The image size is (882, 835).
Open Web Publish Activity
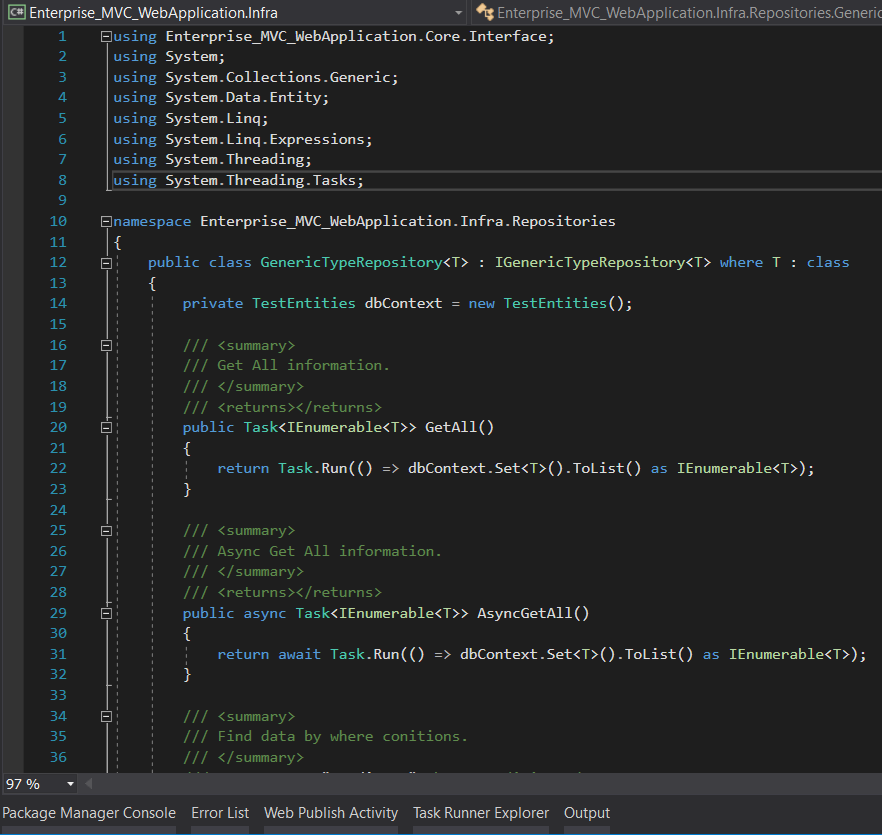331,813
